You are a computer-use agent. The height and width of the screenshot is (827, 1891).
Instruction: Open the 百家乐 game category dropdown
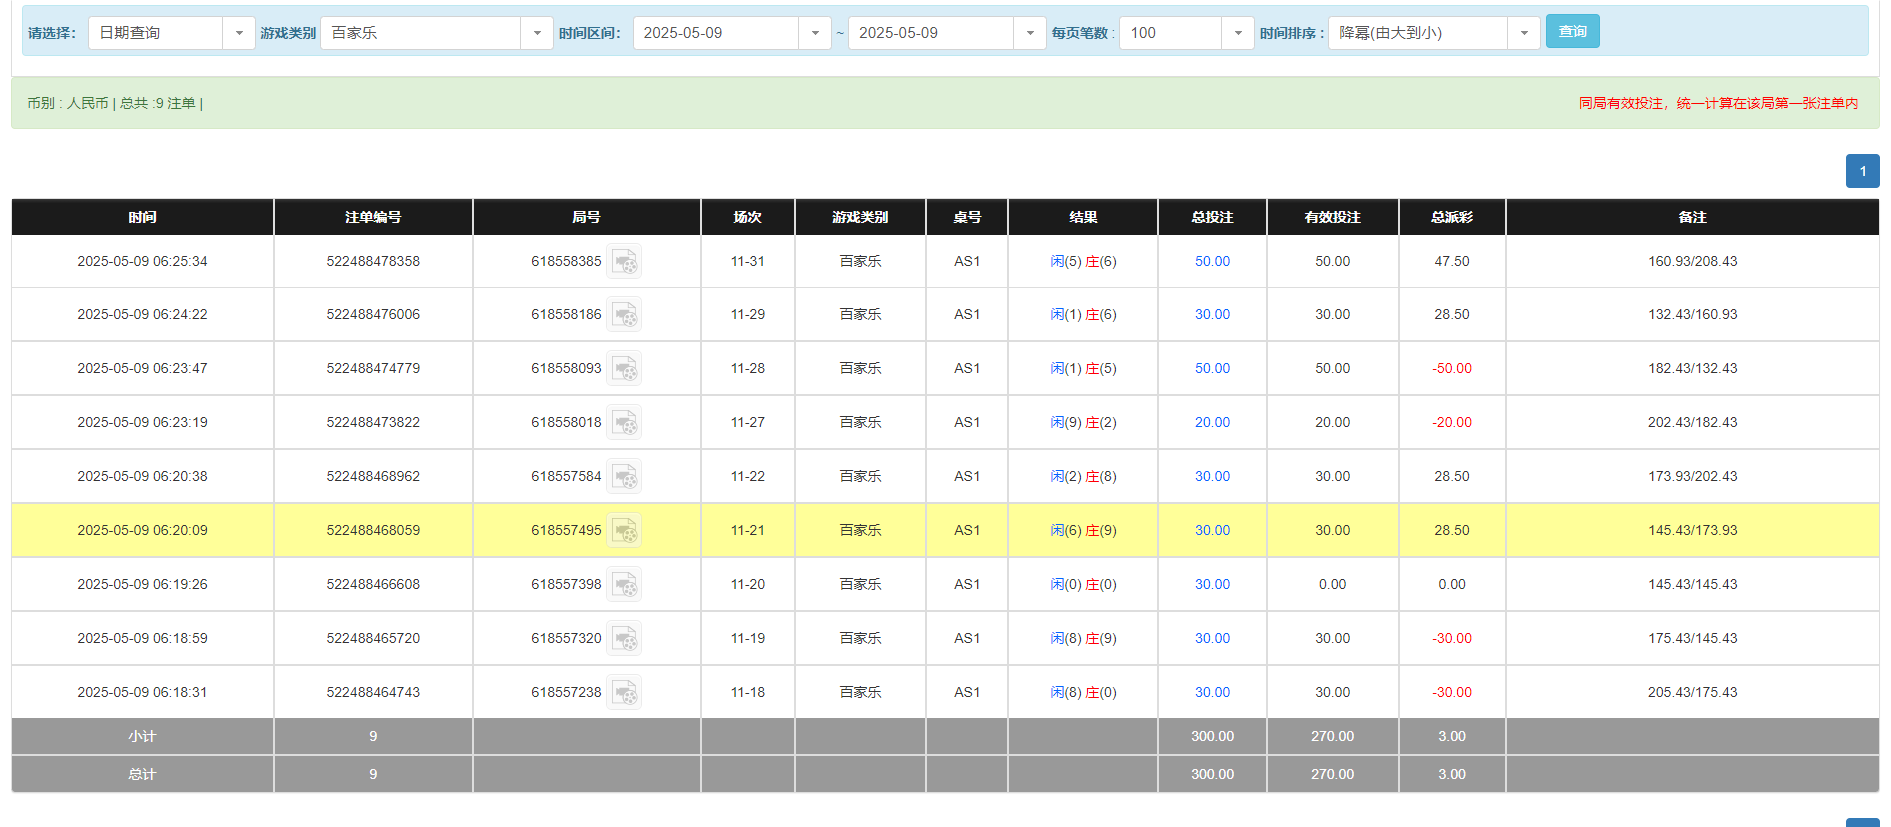pos(536,33)
